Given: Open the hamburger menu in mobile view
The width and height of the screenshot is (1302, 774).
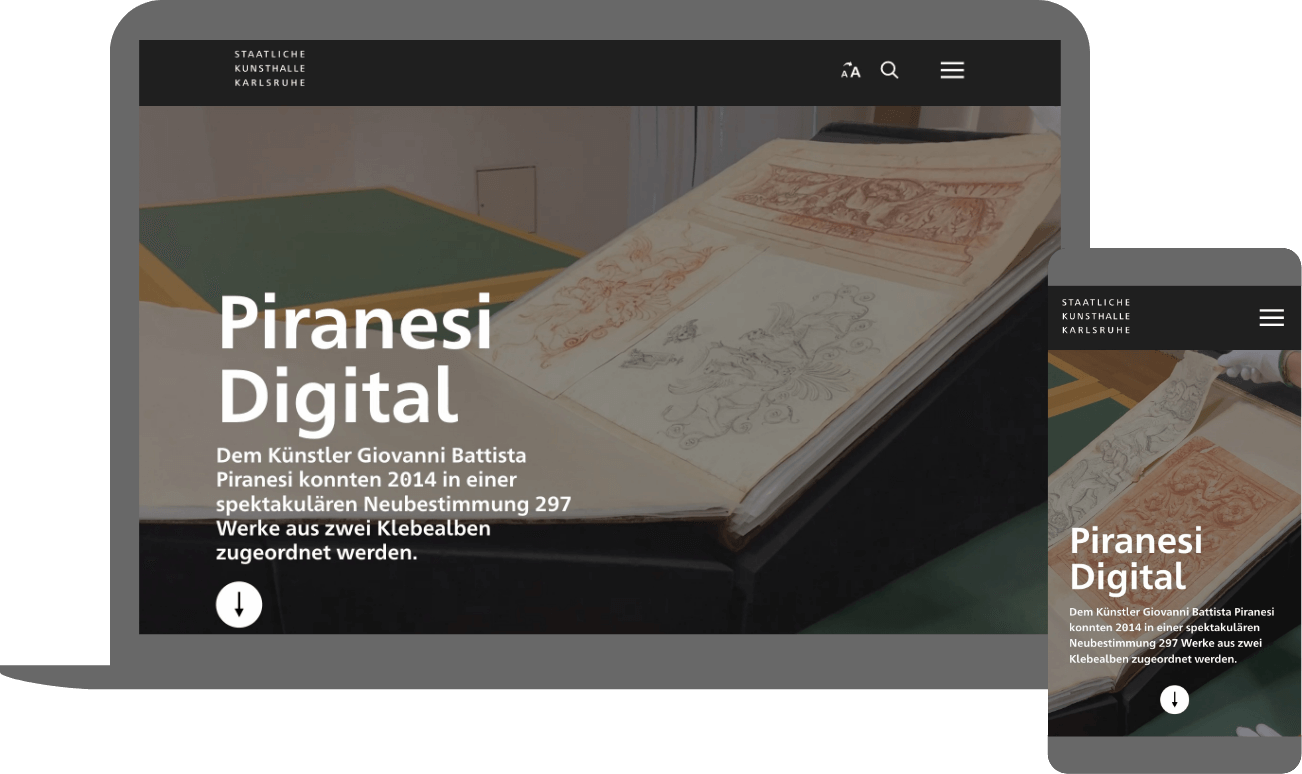Looking at the screenshot, I should [x=1271, y=317].
